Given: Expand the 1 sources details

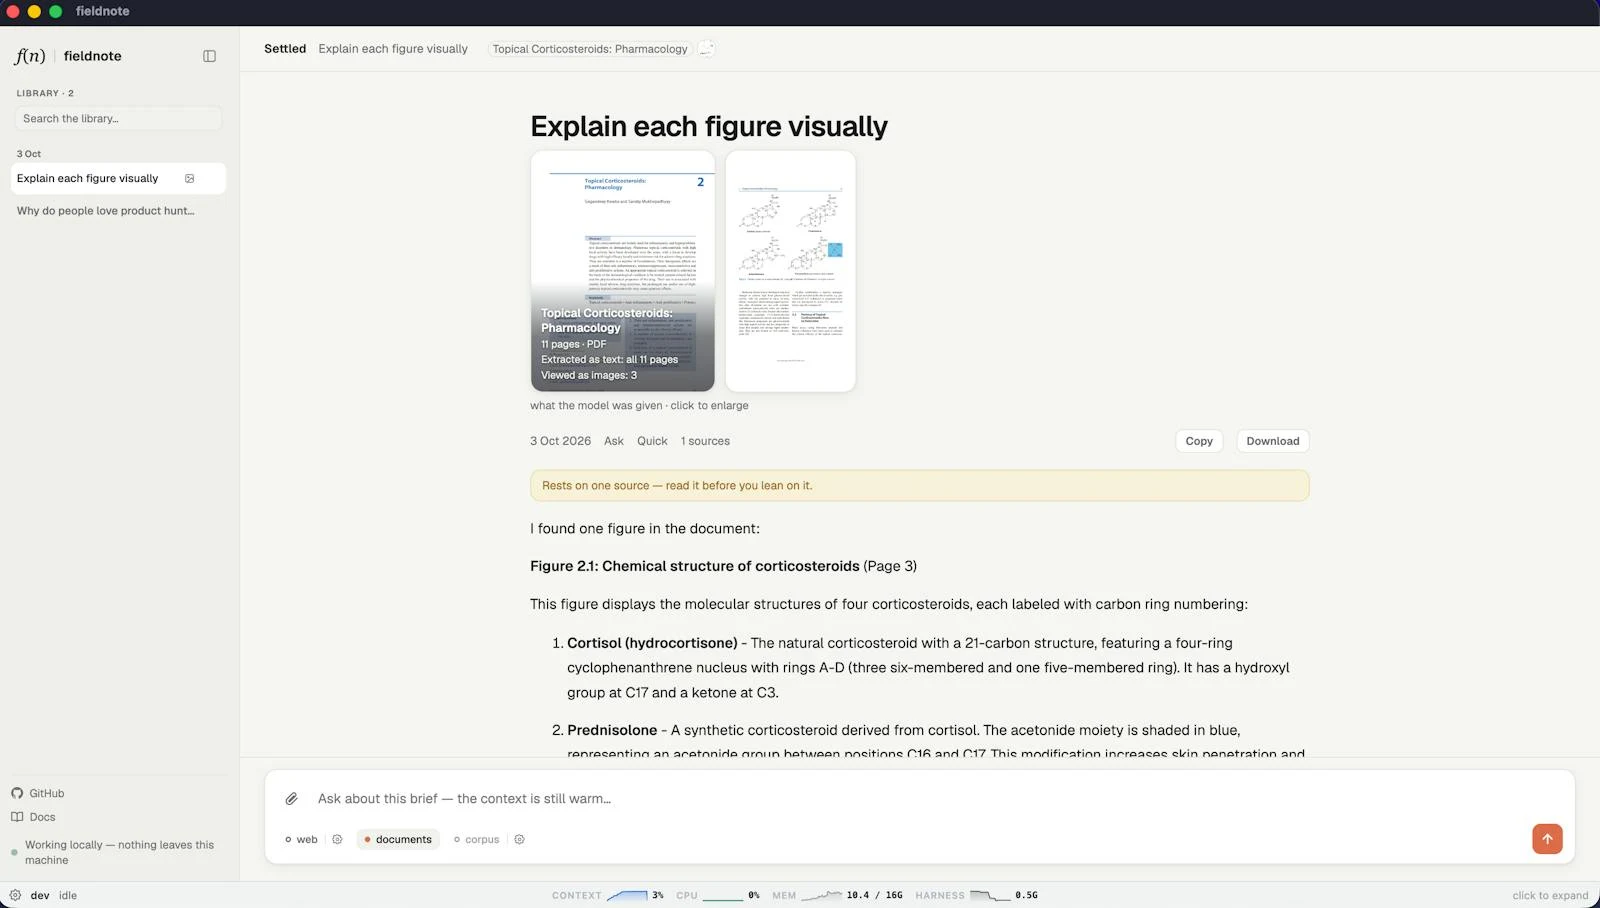Looking at the screenshot, I should pos(705,441).
